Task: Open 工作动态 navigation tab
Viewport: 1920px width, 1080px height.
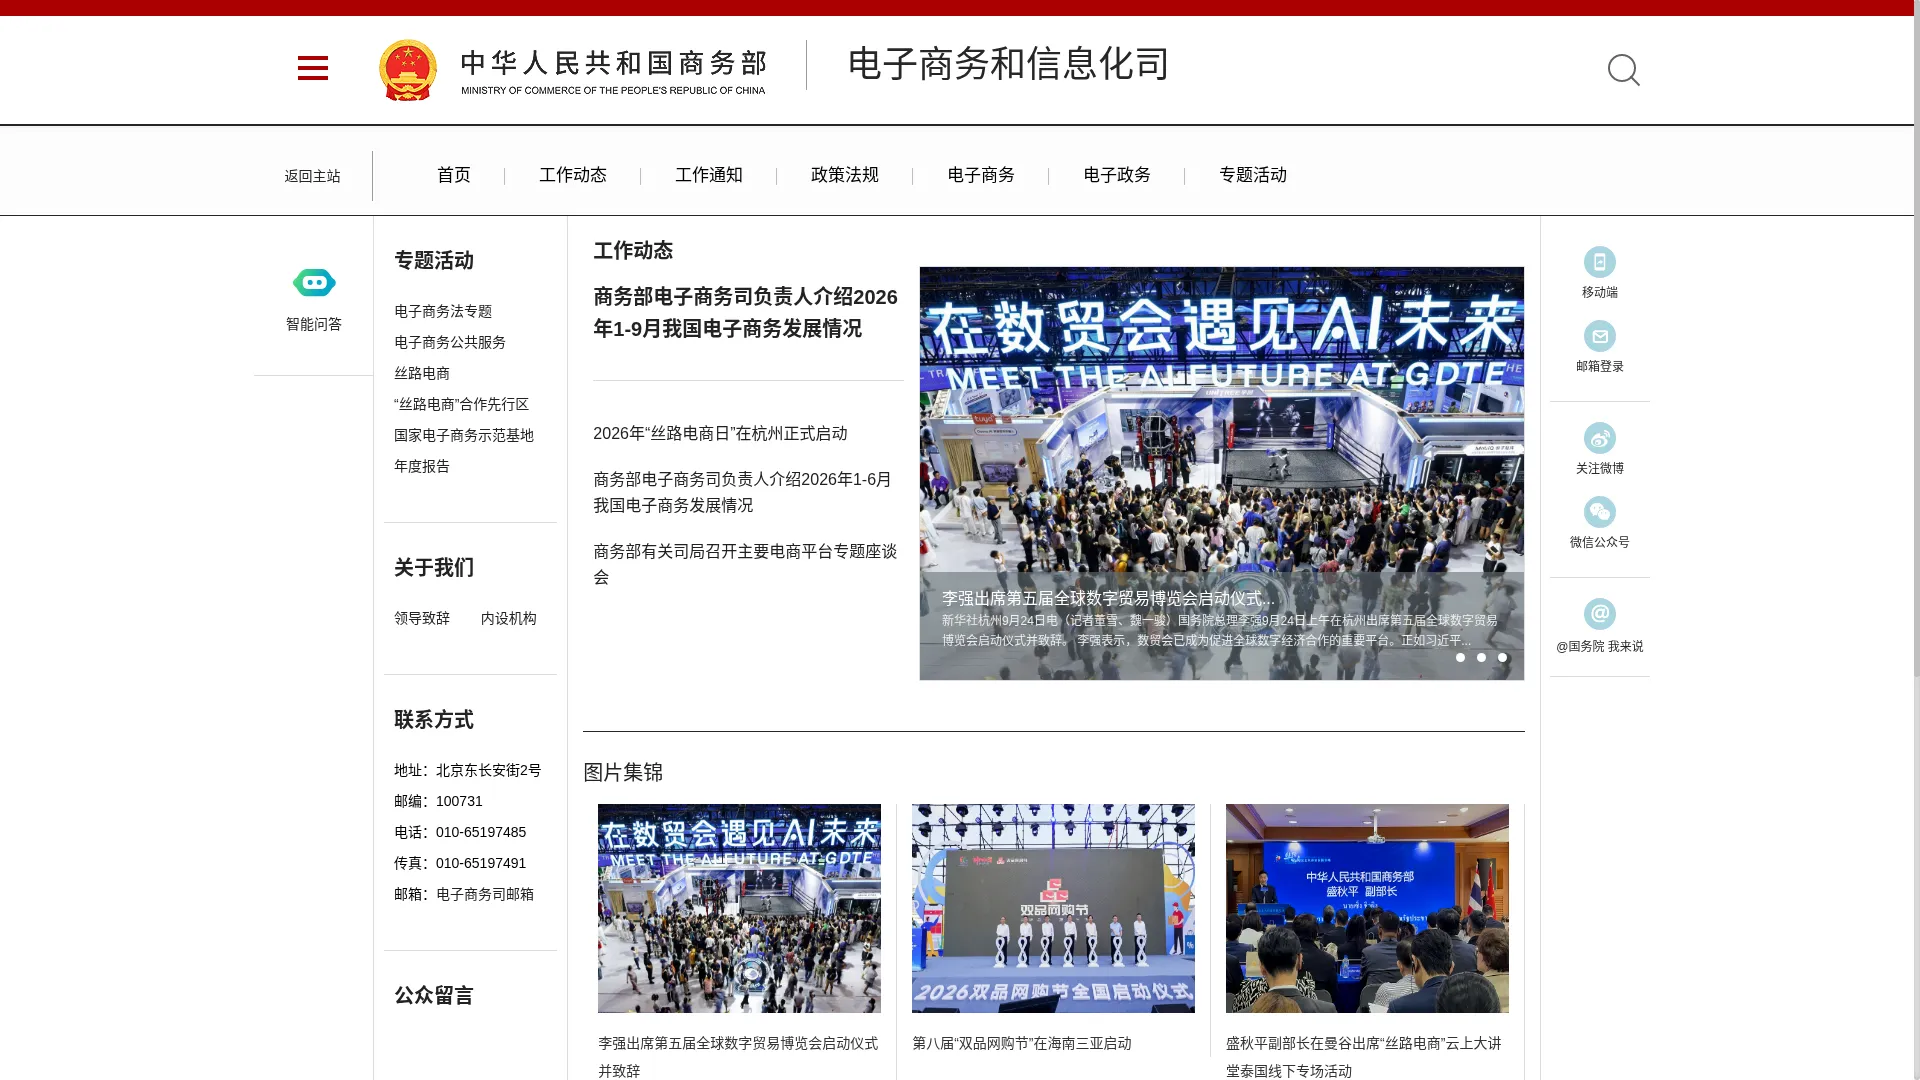Action: click(573, 175)
